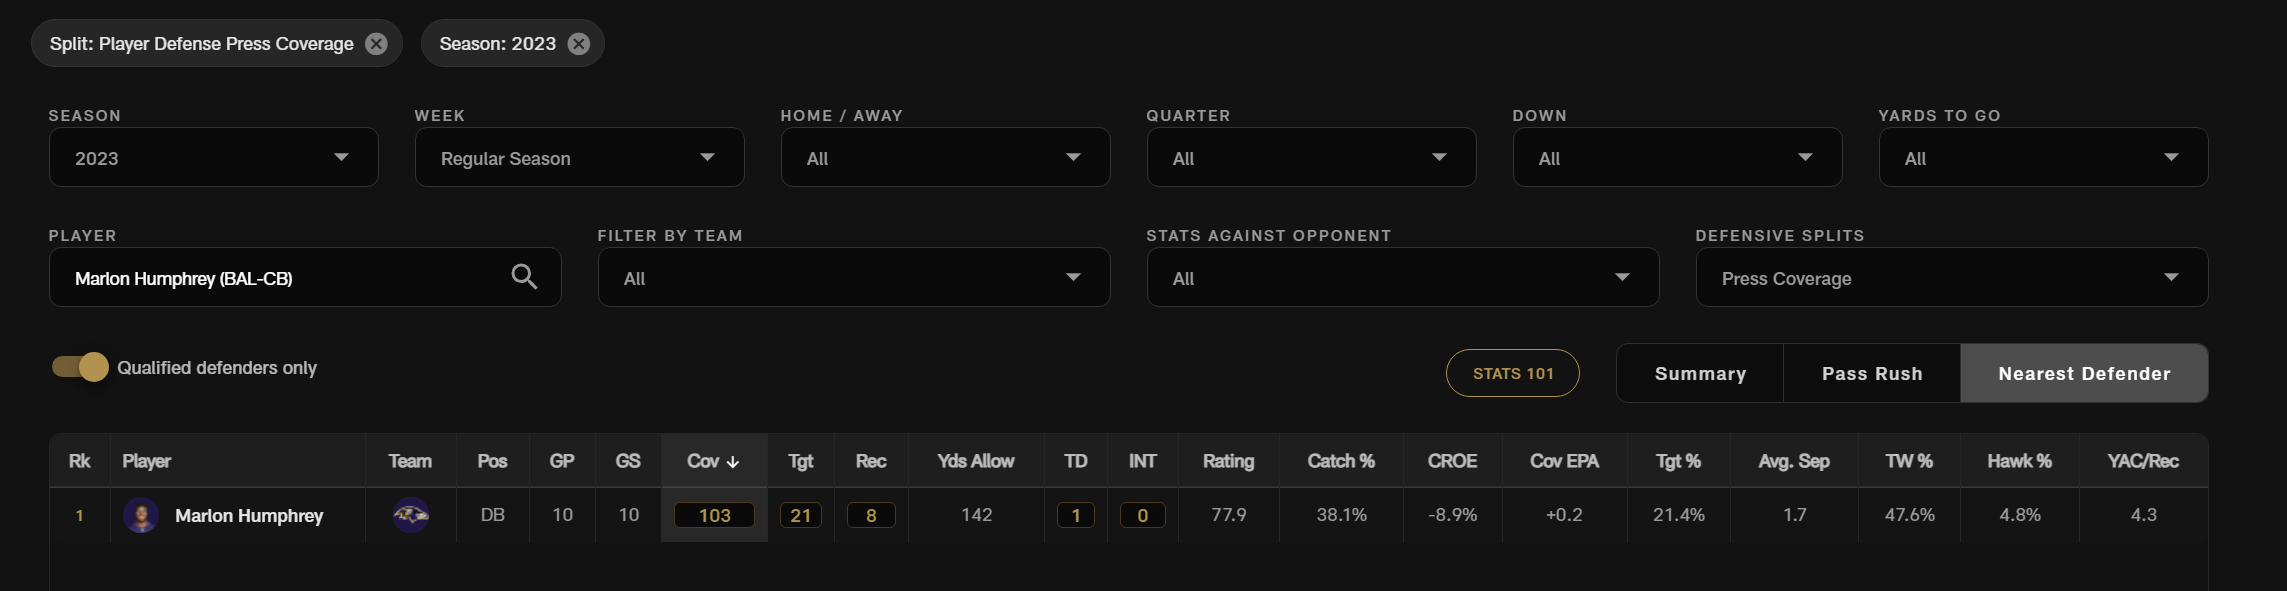
Task: Click the Player search input field
Action: tap(280, 277)
